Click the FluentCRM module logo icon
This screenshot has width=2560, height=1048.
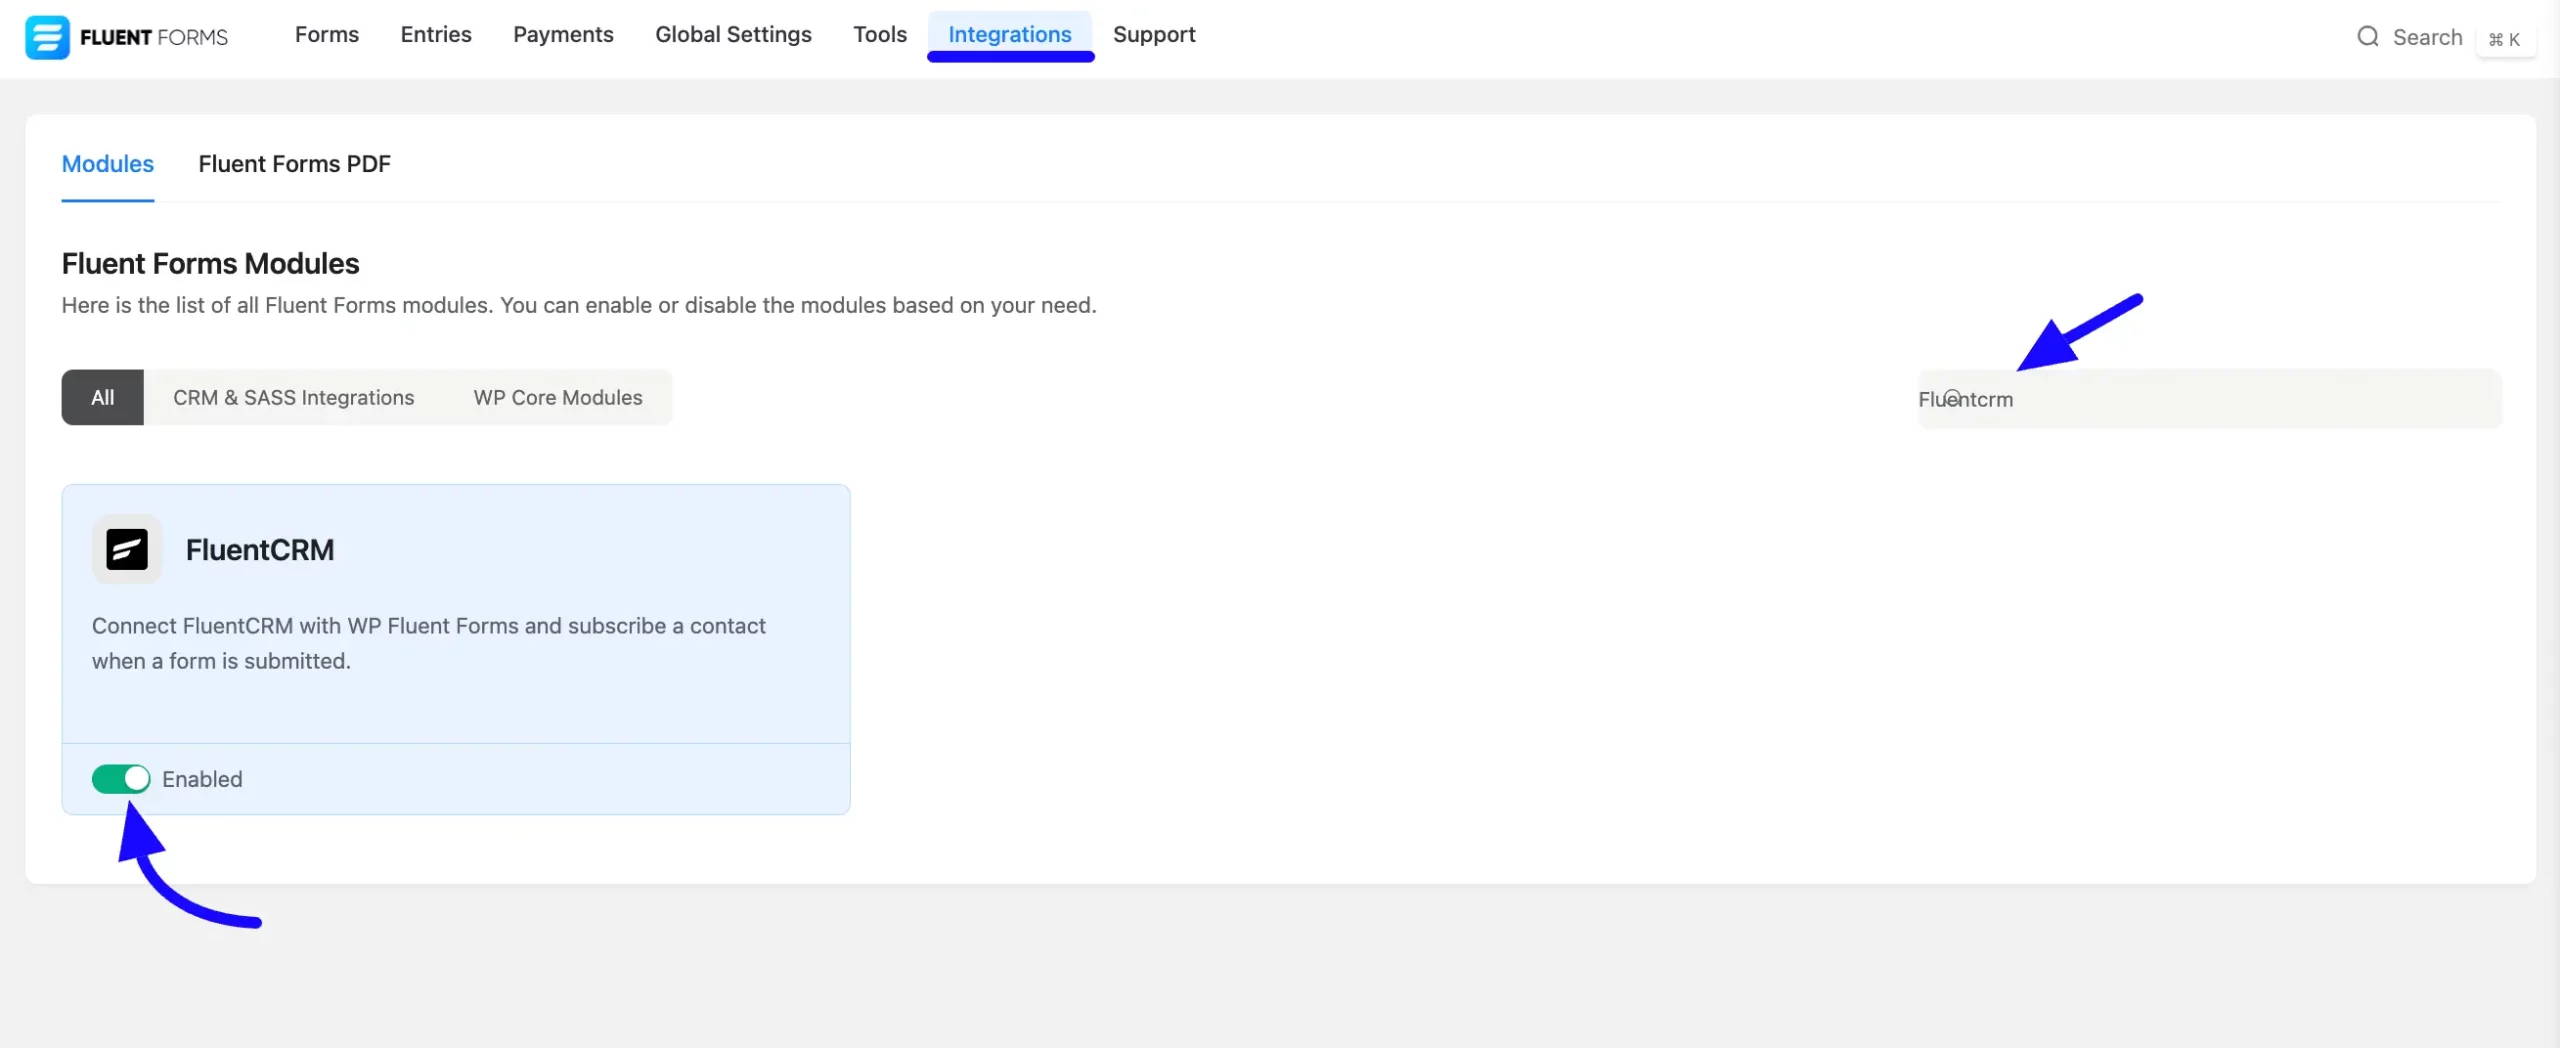[x=127, y=549]
